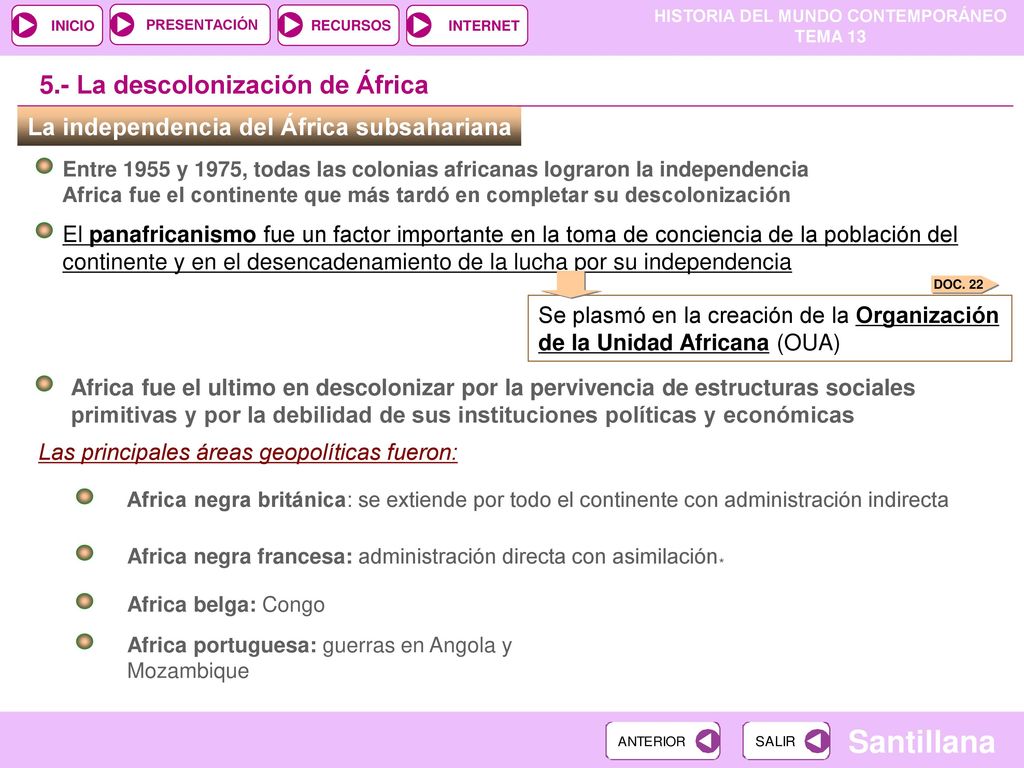Open the INICIO menu label
1024x768 pixels.
click(x=72, y=26)
